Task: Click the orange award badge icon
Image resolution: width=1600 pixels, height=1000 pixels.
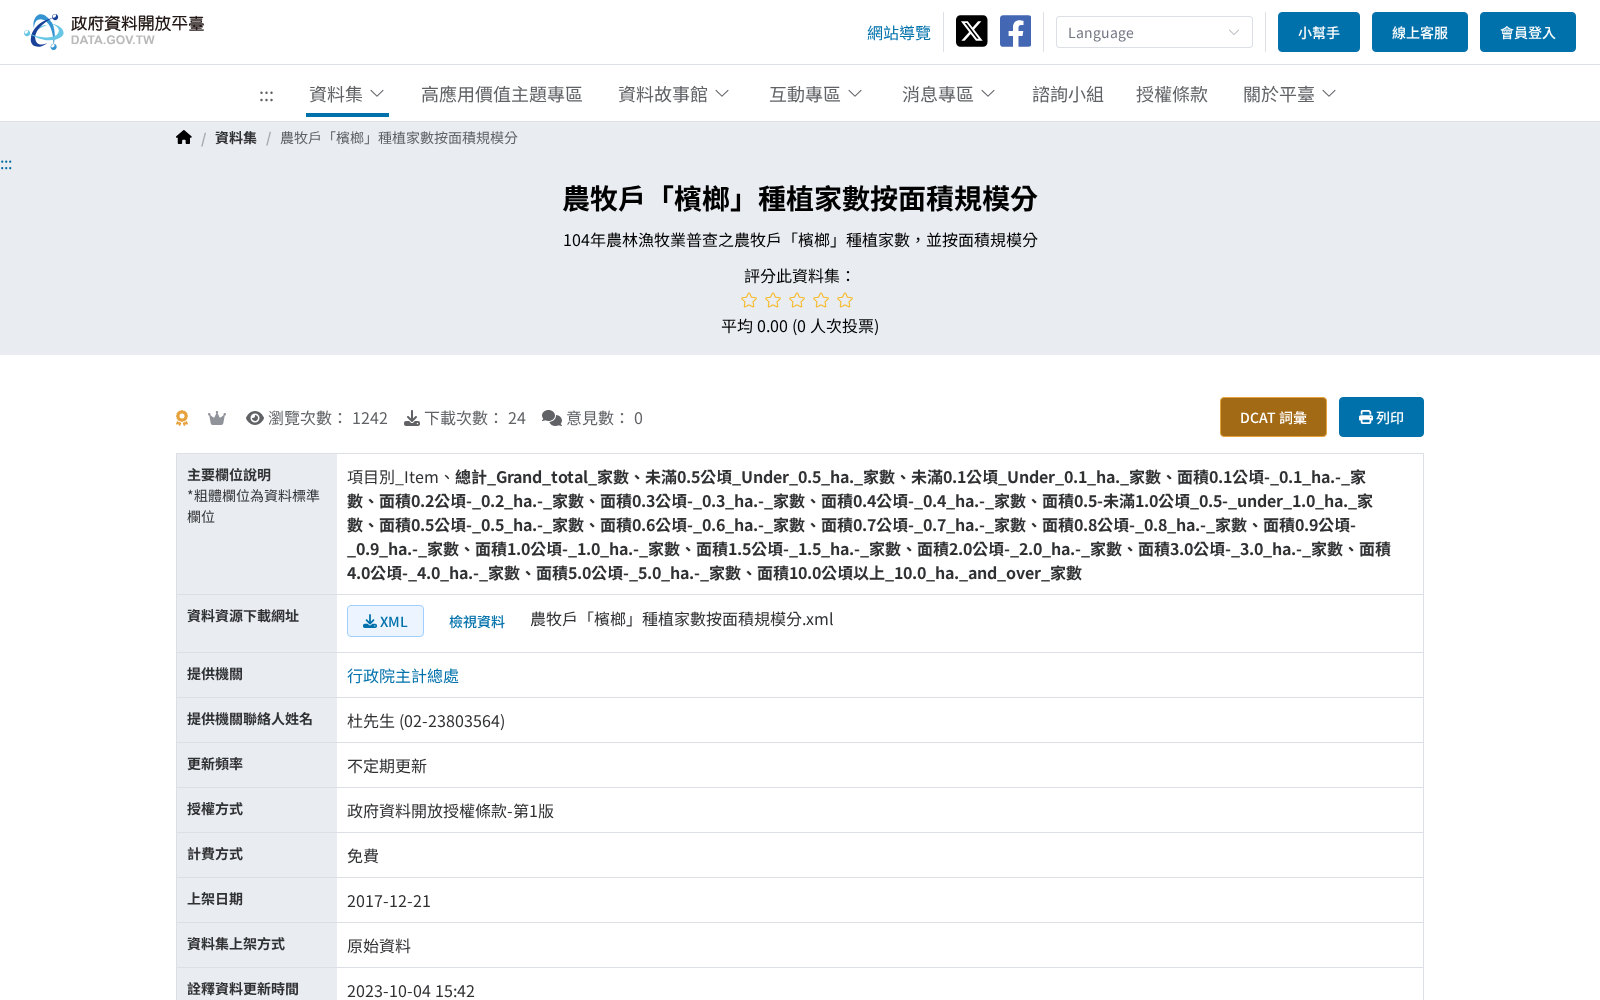Action: click(182, 418)
